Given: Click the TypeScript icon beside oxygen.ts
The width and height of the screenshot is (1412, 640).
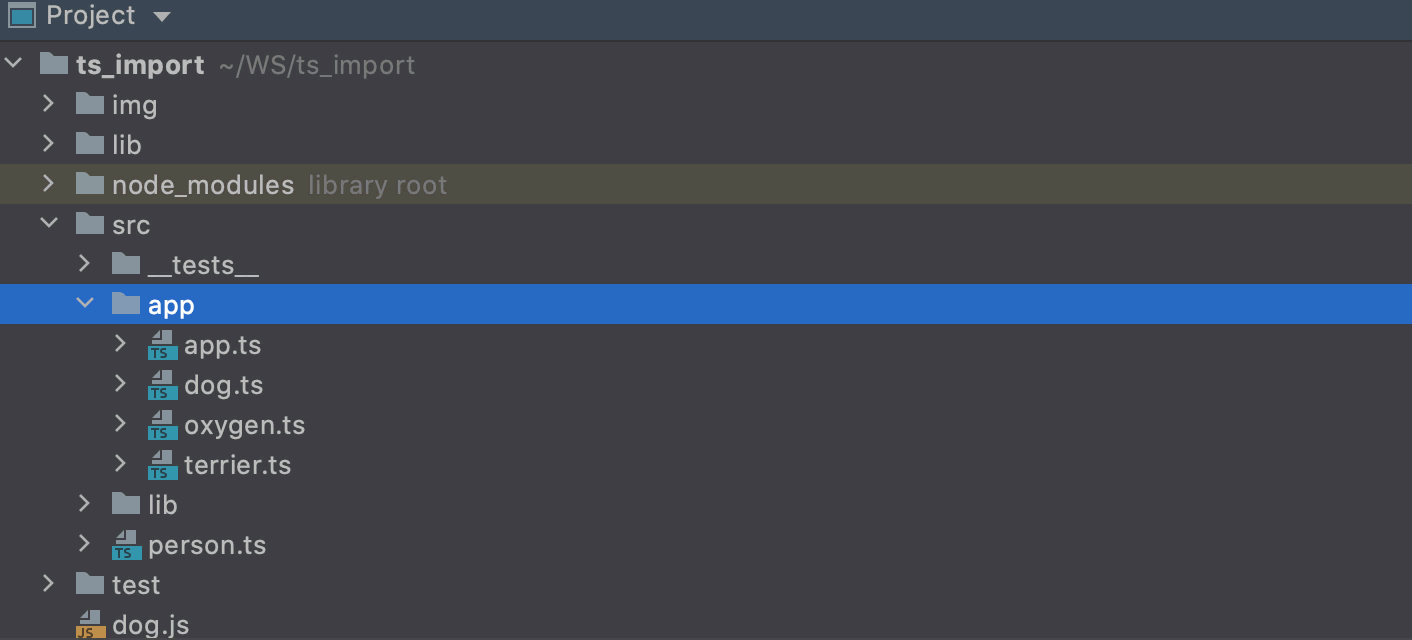Looking at the screenshot, I should 161,425.
